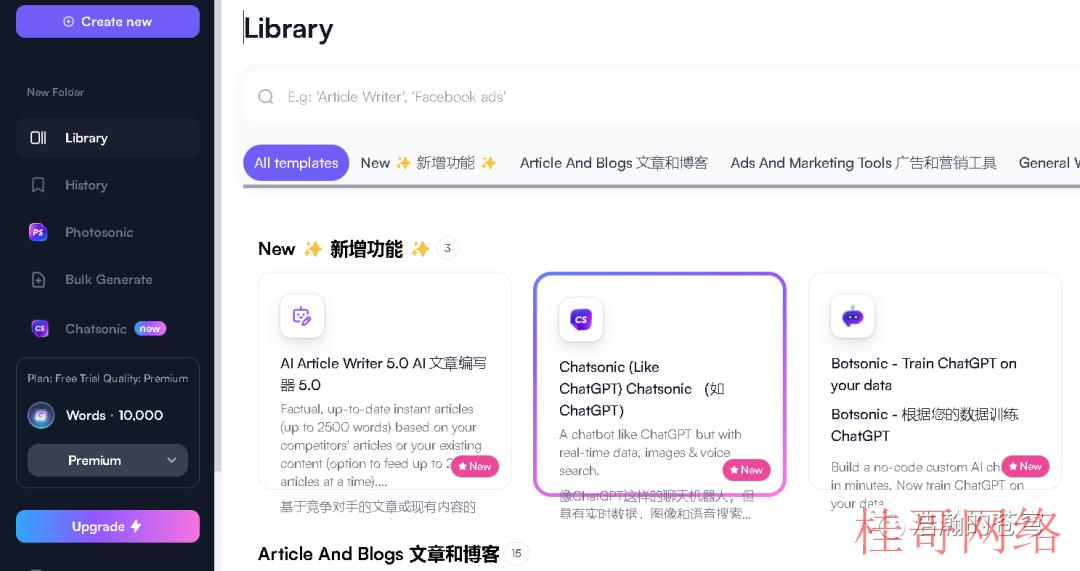Image resolution: width=1080 pixels, height=571 pixels.
Task: Open the Chatsonic (Like ChatGPT) template card
Action: point(660,384)
